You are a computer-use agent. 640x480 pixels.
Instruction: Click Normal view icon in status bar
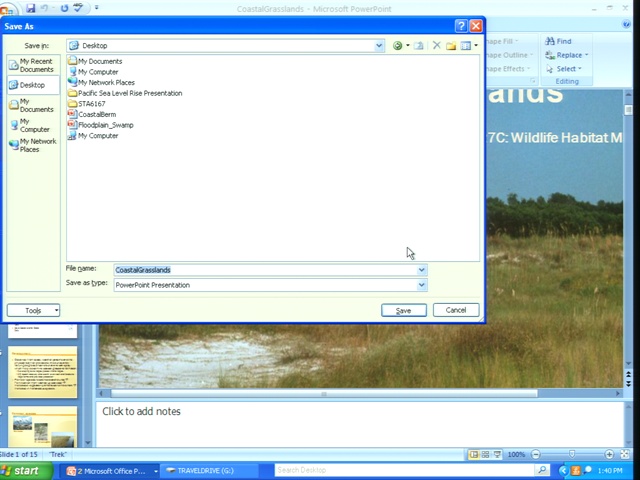coord(474,454)
